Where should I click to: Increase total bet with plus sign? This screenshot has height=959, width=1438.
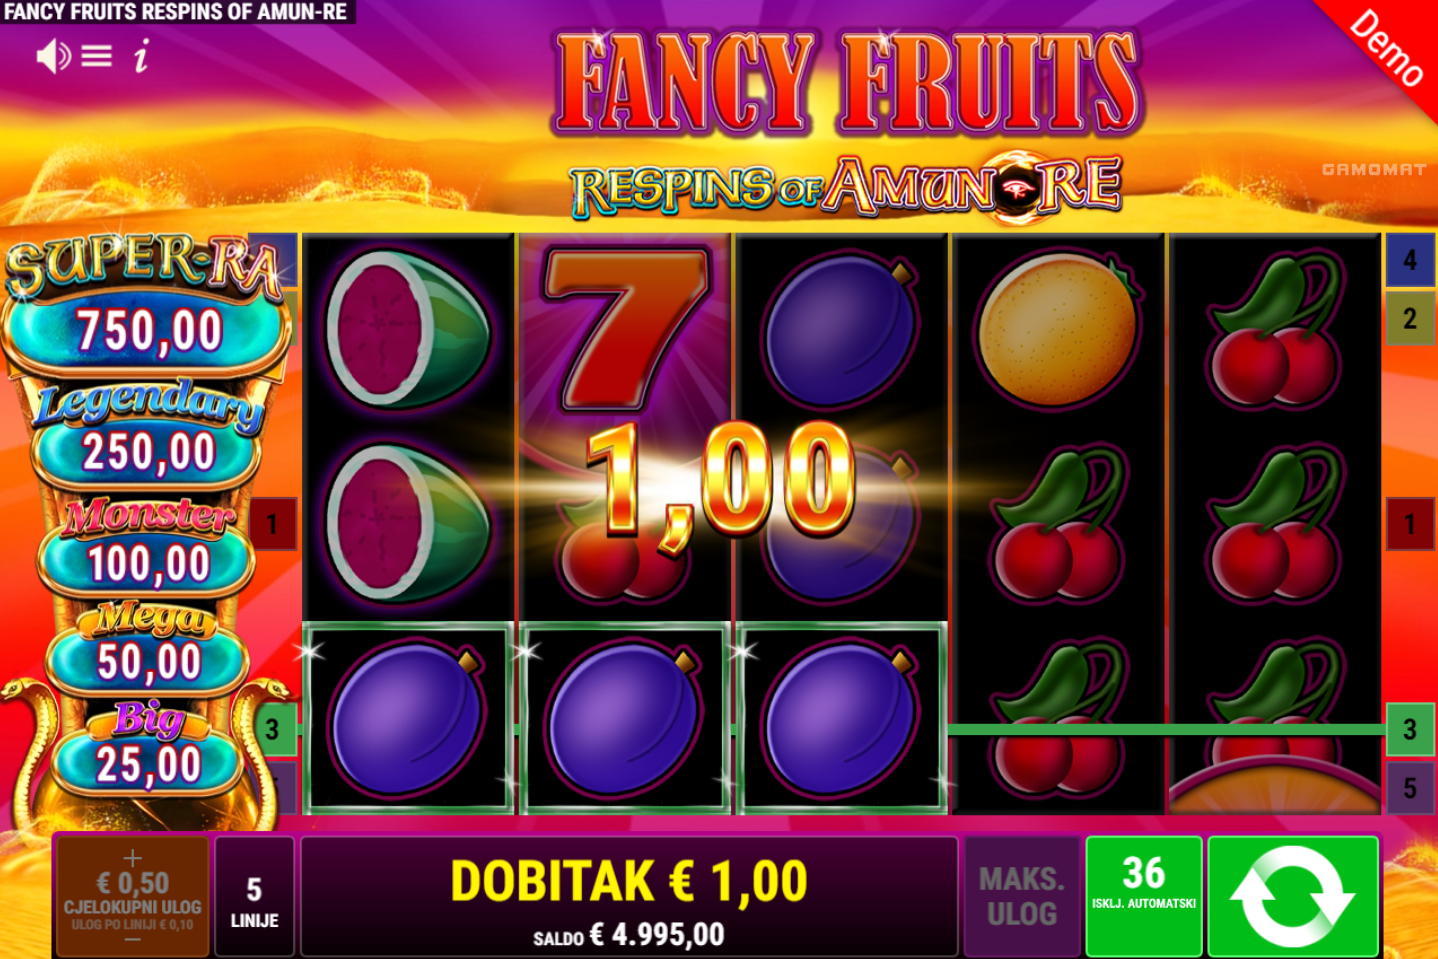pos(132,858)
